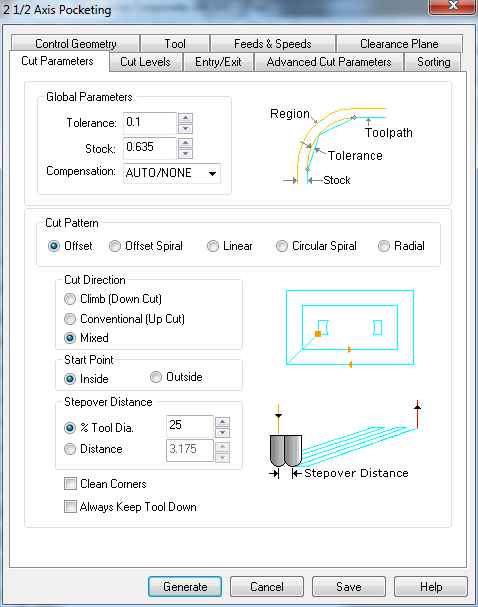The width and height of the screenshot is (478, 607).
Task: Click the Generate button
Action: coord(185,587)
